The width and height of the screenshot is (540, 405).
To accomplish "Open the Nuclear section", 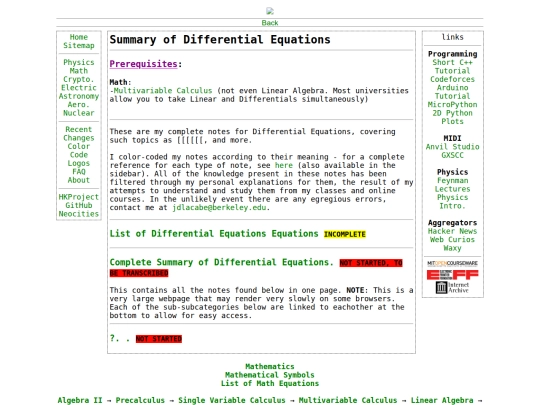I will tap(79, 113).
